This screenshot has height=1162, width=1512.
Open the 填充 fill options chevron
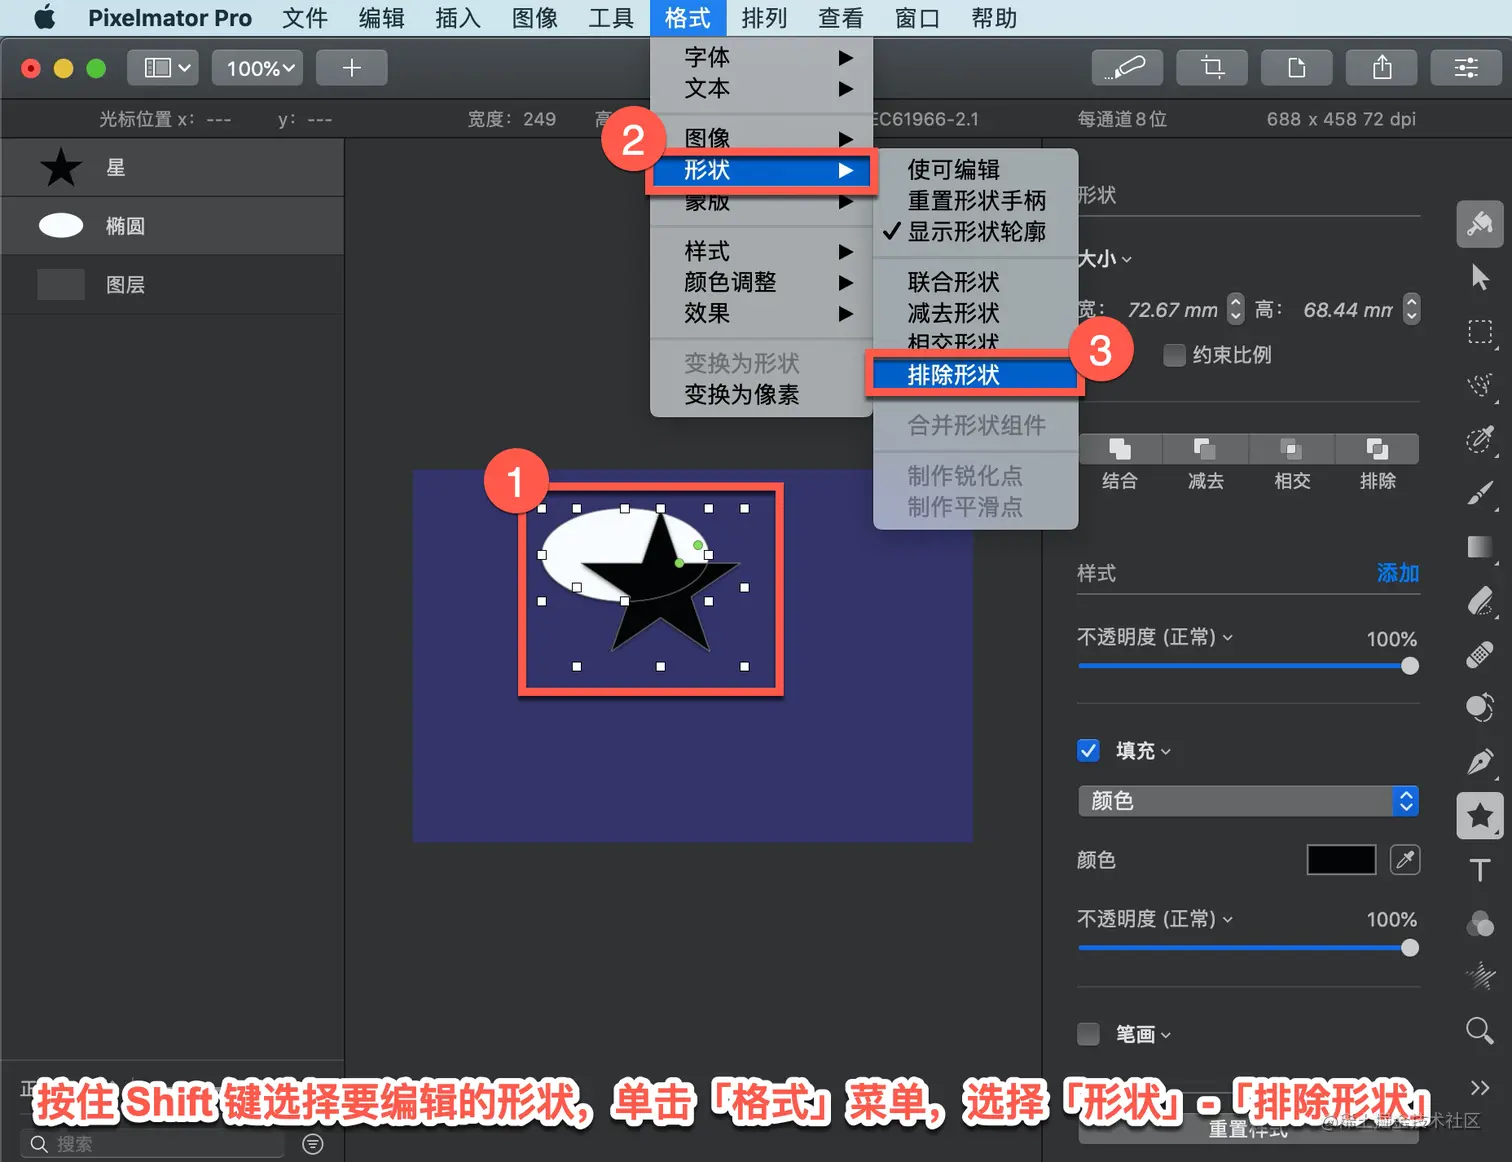click(x=1166, y=751)
